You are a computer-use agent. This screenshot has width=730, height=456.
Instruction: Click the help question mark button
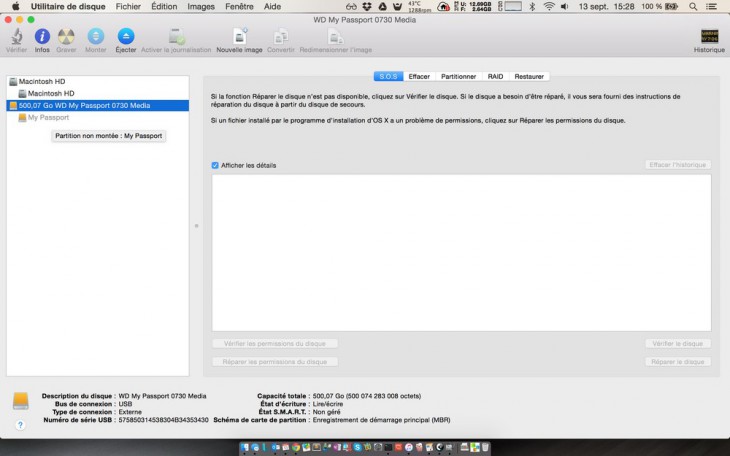tap(20, 425)
